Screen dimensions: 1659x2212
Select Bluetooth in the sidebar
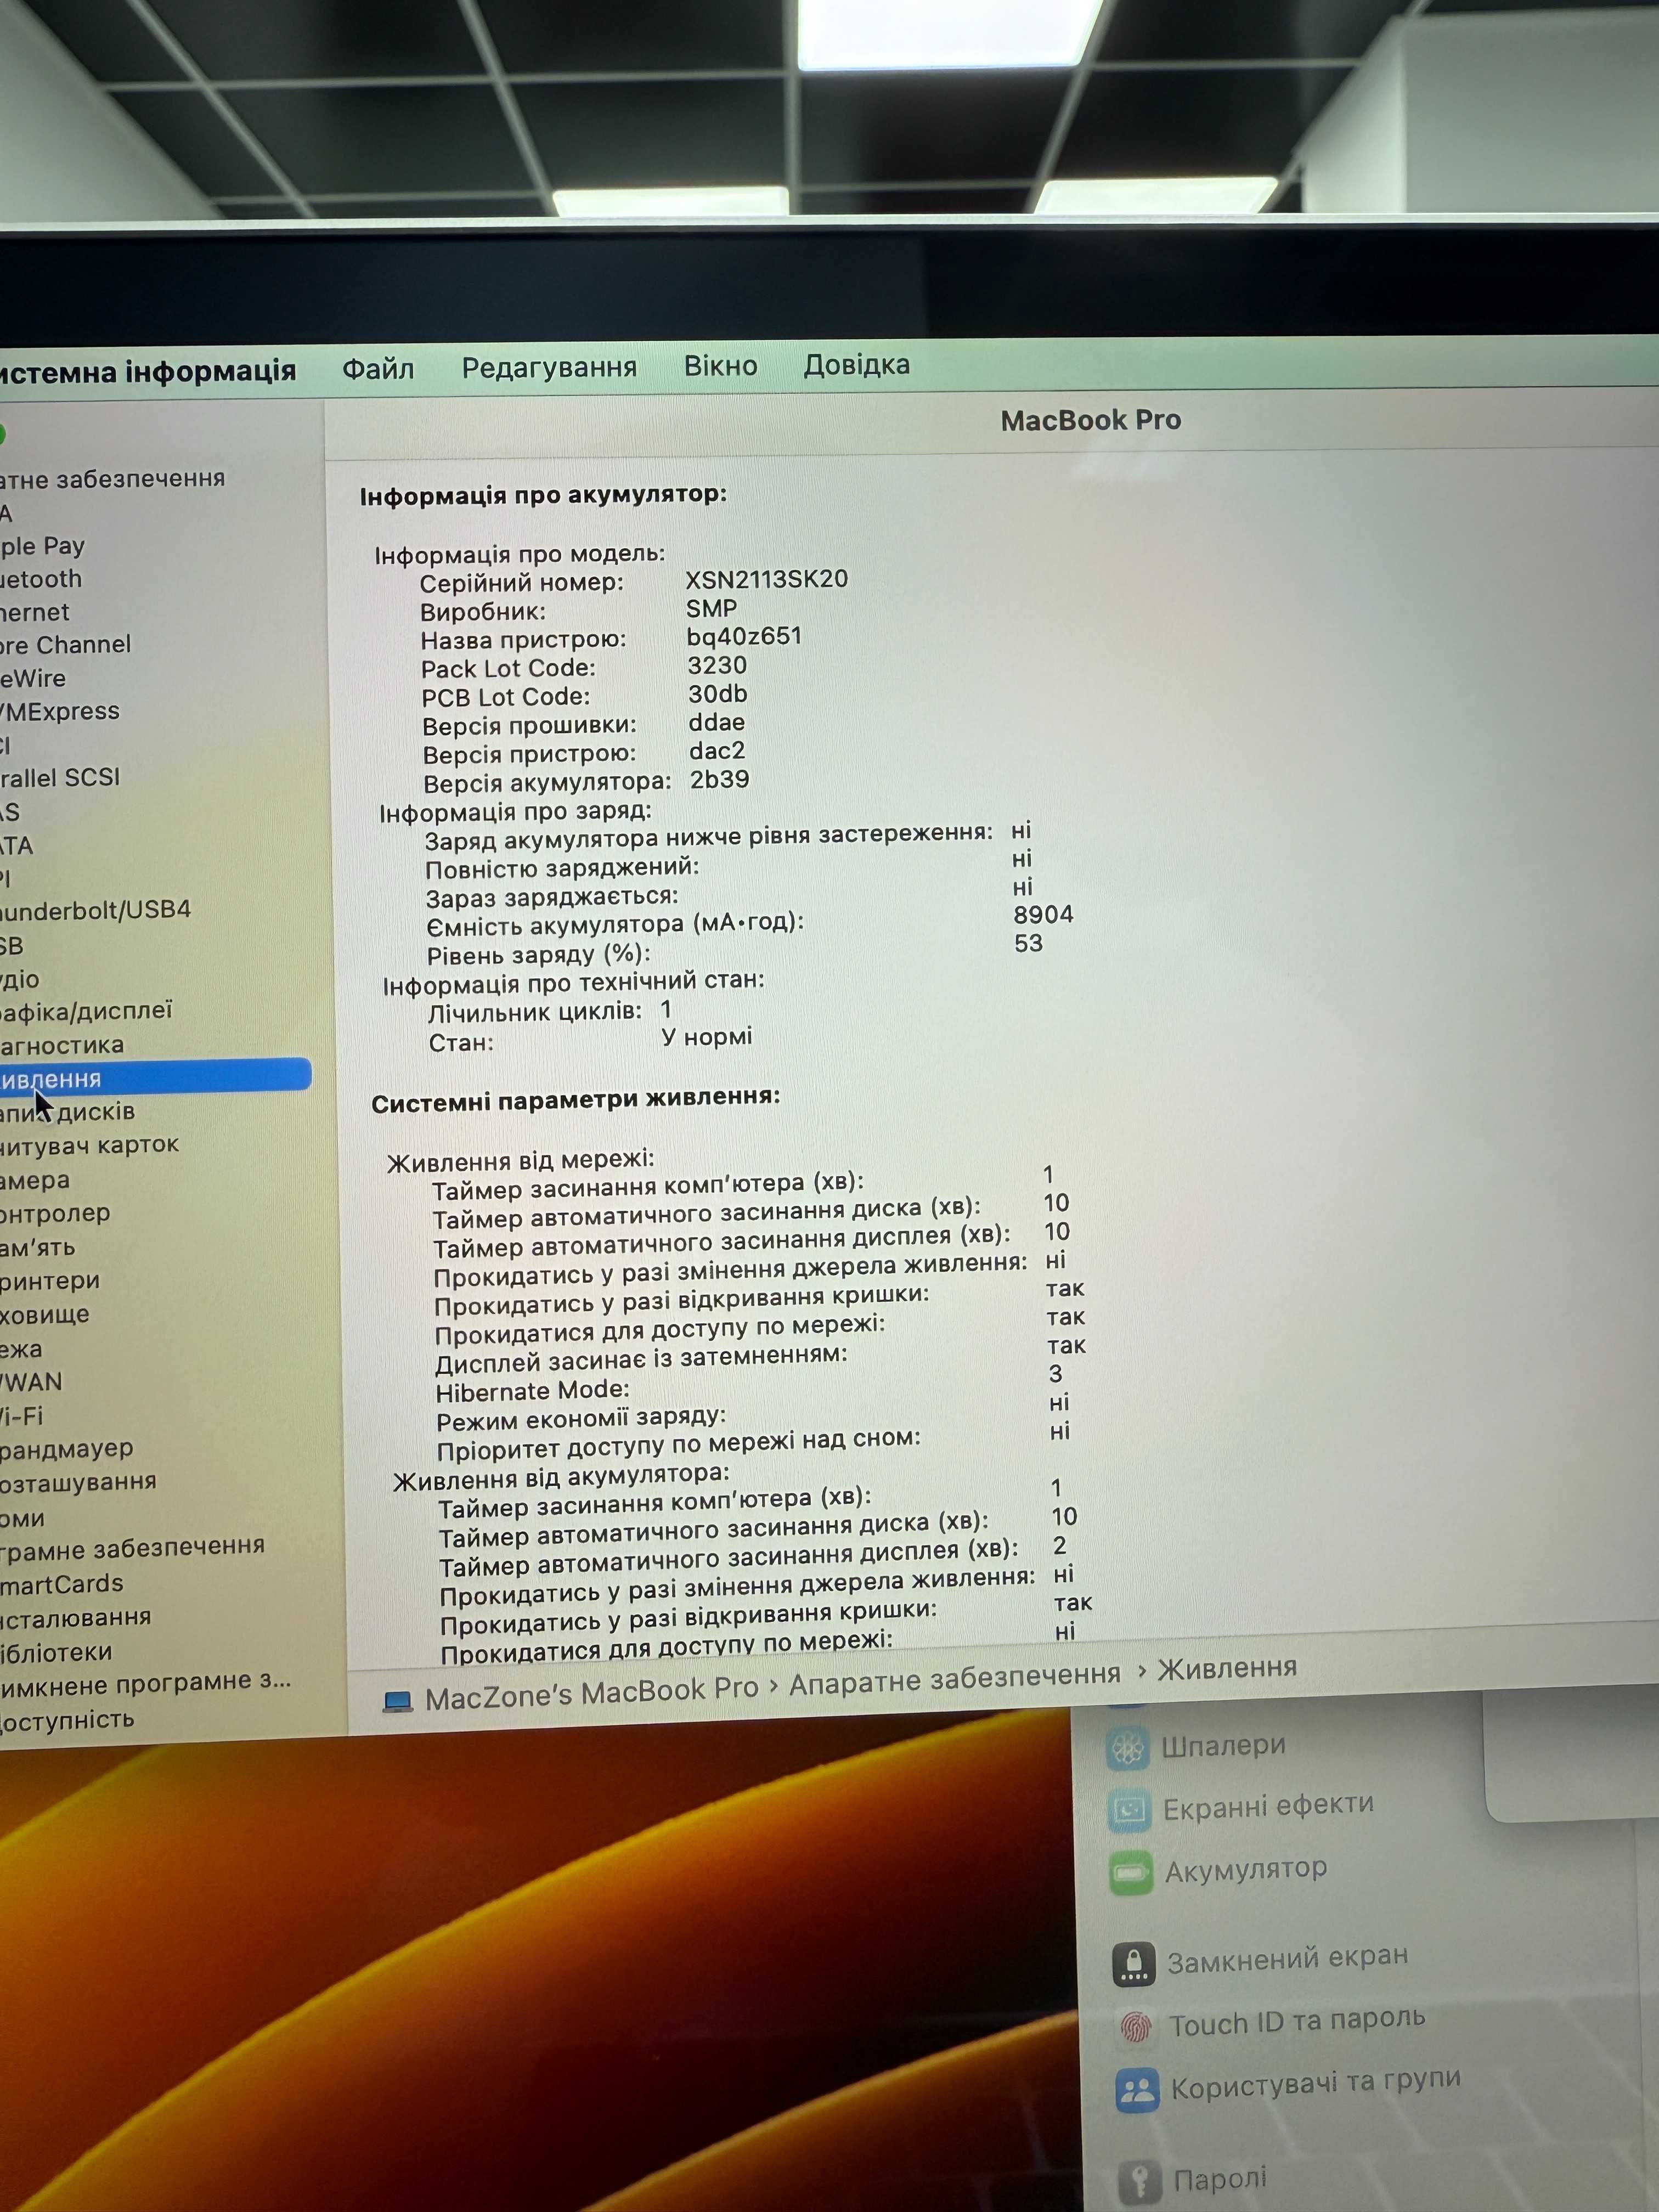(41, 579)
